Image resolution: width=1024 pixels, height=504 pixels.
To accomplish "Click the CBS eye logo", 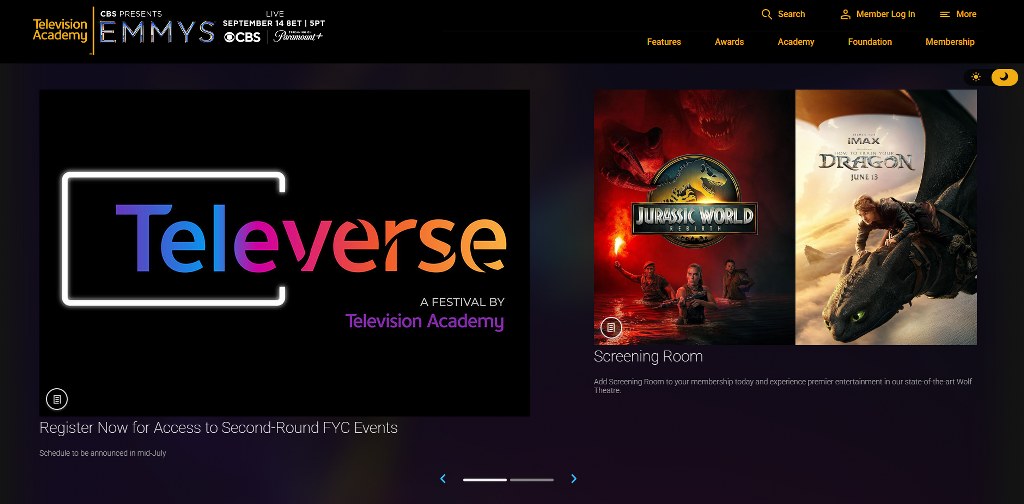I will pos(242,37).
